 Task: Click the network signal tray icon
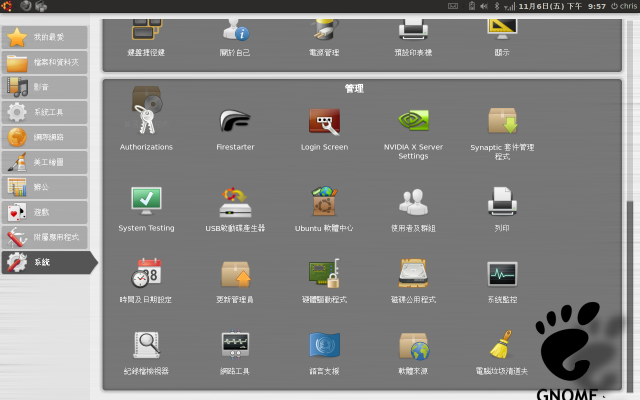[509, 7]
